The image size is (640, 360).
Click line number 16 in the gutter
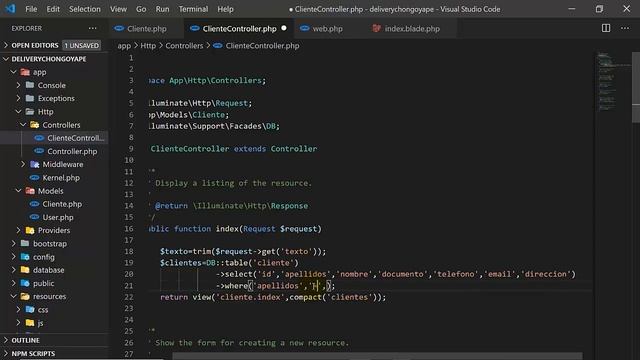[x=129, y=229]
